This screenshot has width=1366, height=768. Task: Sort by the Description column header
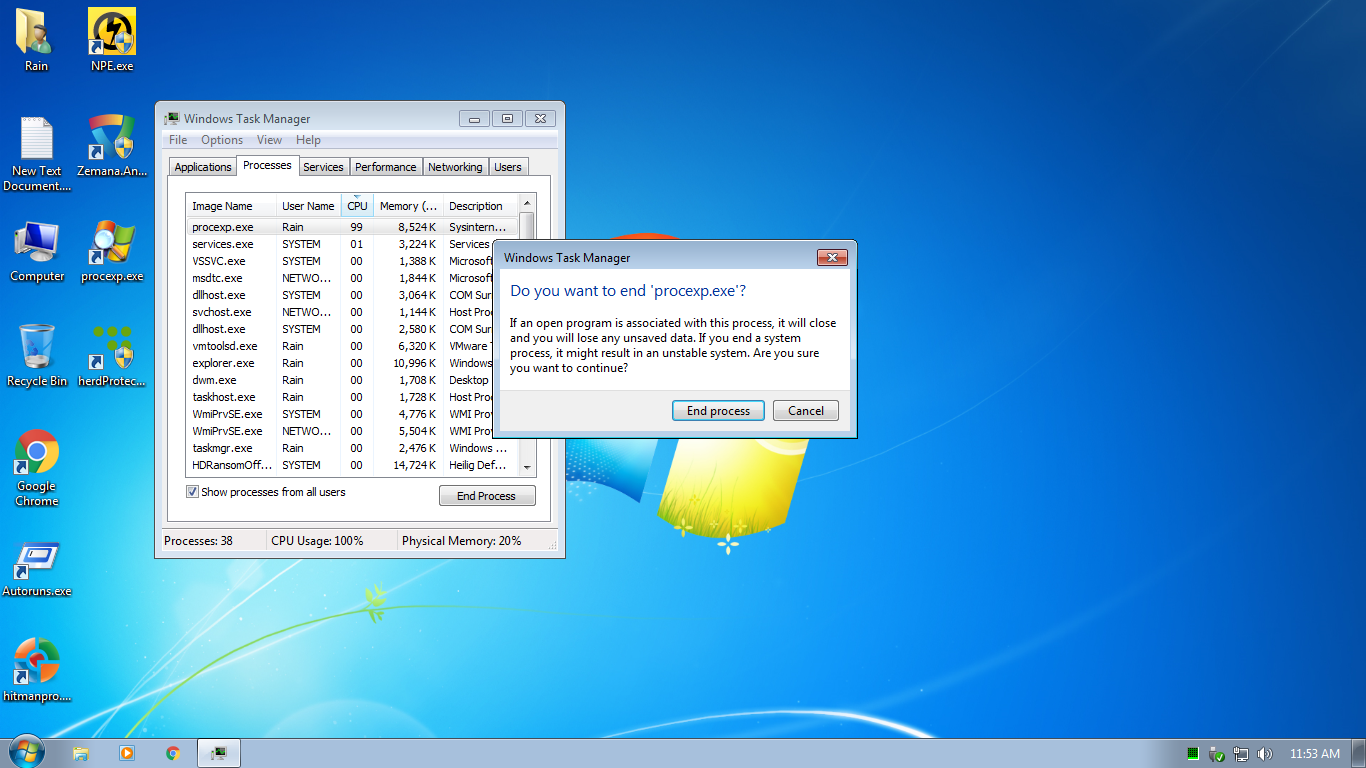(x=481, y=206)
